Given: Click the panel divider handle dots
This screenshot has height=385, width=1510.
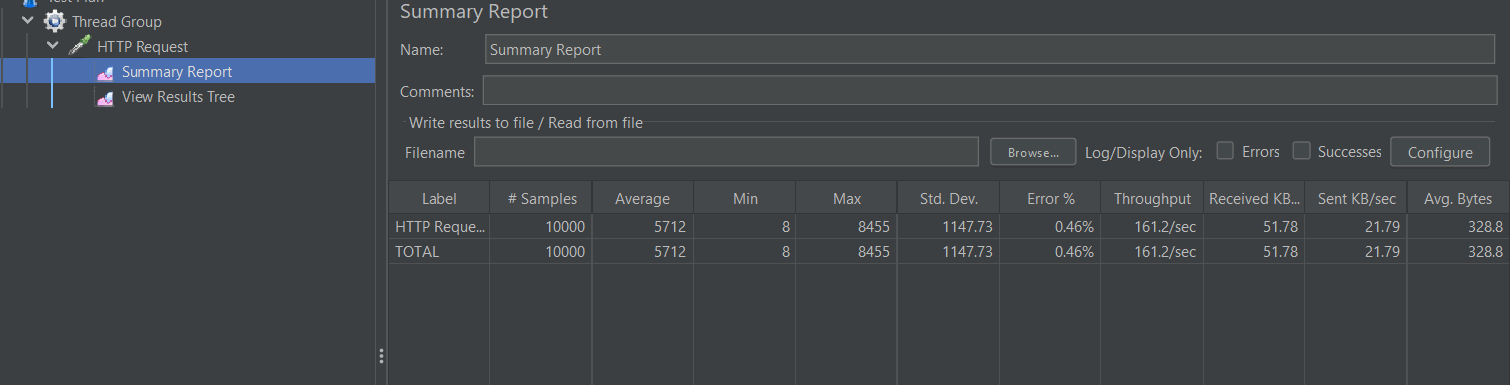Looking at the screenshot, I should (x=381, y=356).
